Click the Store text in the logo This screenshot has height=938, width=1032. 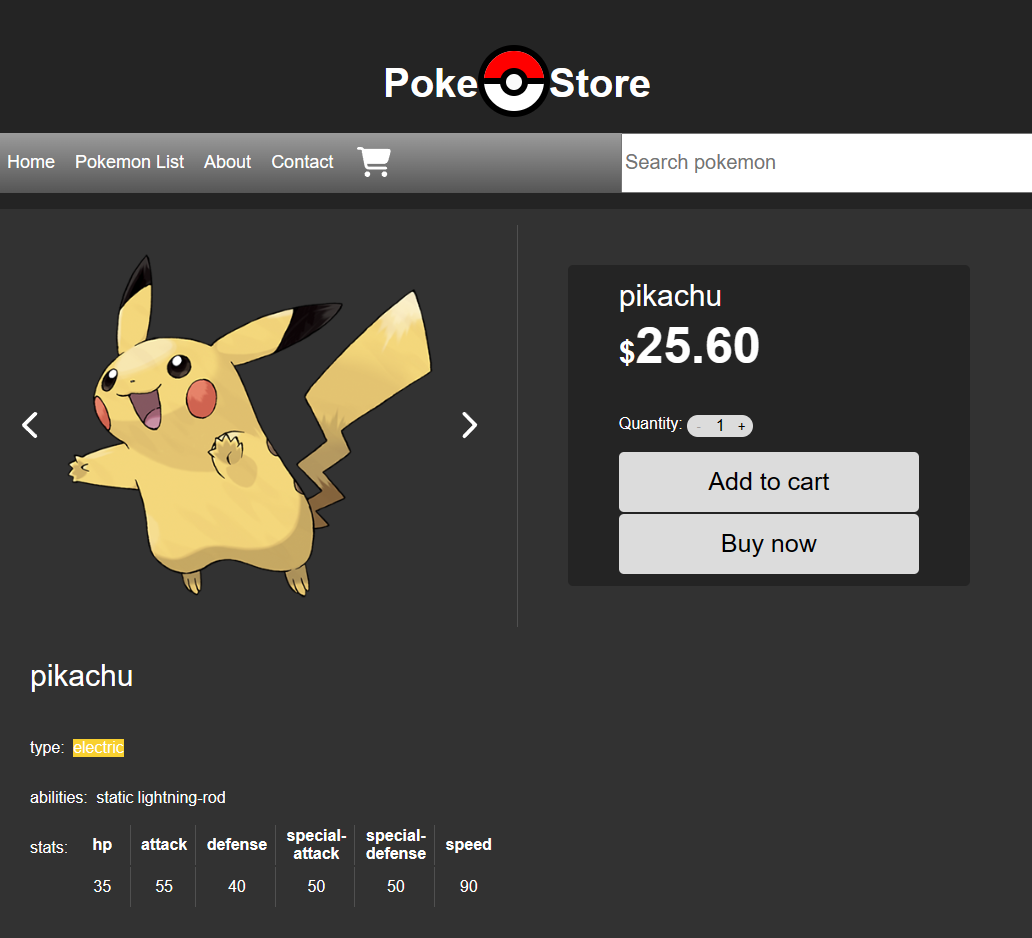[600, 84]
